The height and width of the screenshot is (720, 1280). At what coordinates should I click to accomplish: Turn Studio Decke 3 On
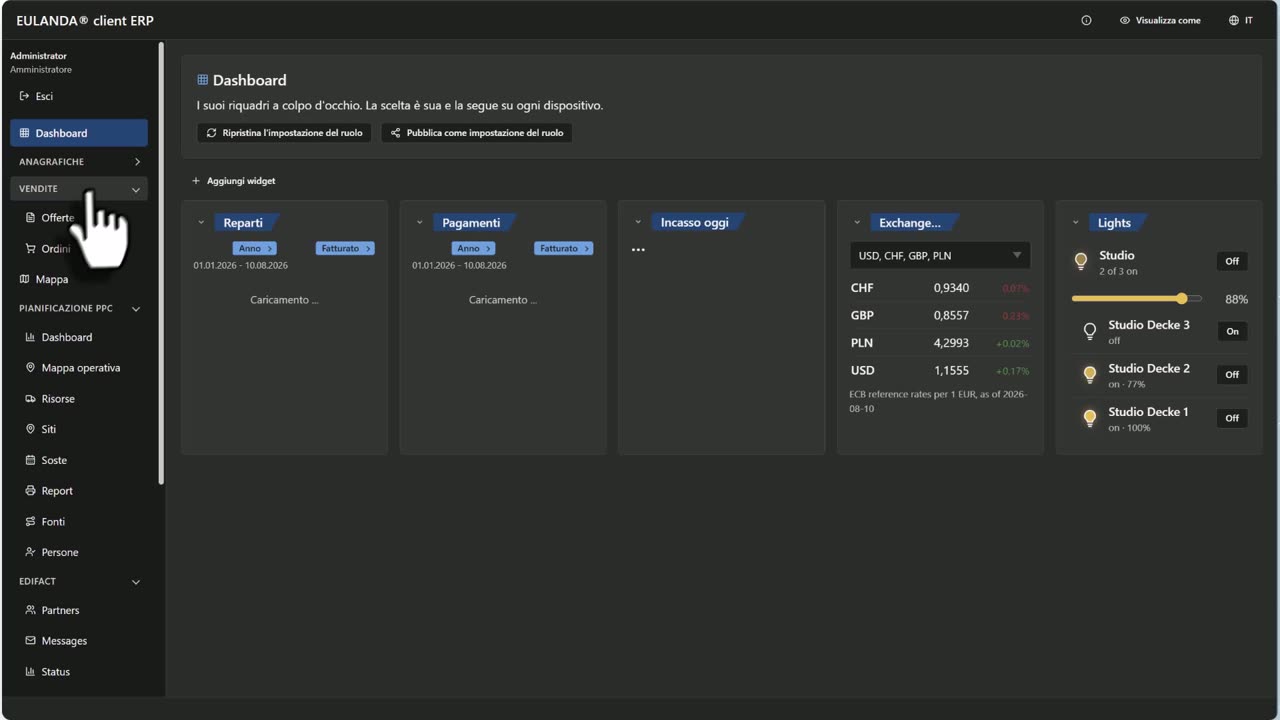(x=1232, y=331)
